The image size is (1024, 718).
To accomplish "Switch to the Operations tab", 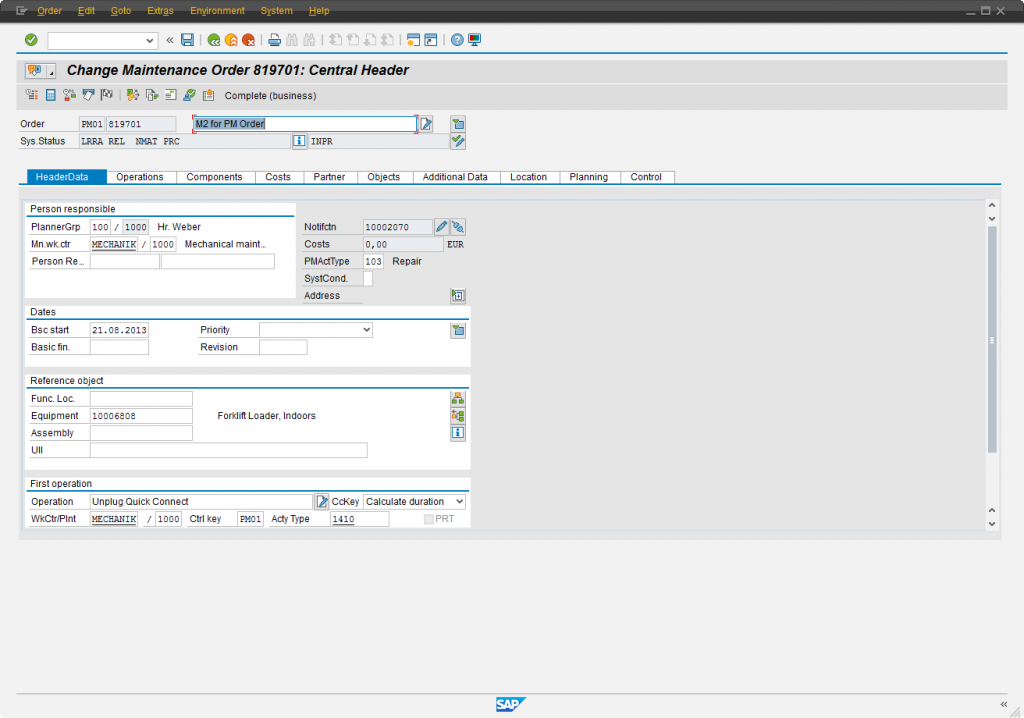I will pos(140,177).
